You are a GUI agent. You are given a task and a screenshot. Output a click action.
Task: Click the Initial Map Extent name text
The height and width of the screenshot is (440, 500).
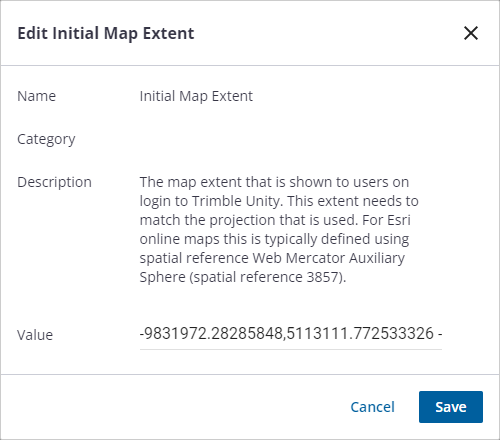pyautogui.click(x=196, y=96)
